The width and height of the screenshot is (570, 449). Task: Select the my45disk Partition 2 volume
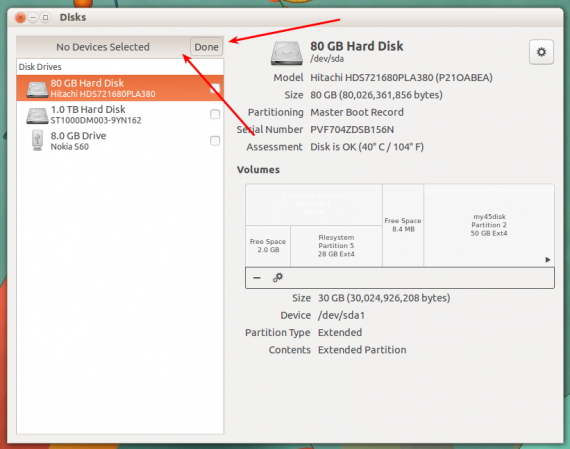pyautogui.click(x=489, y=225)
